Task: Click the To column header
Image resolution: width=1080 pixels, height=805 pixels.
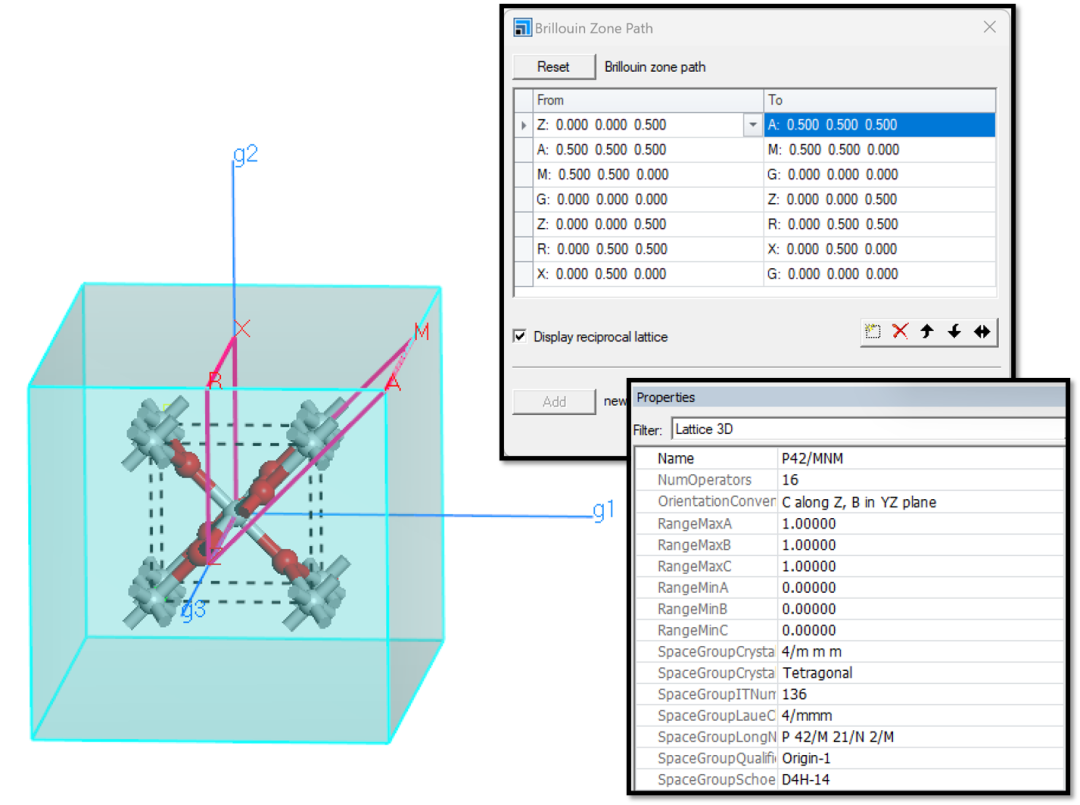Action: 880,101
